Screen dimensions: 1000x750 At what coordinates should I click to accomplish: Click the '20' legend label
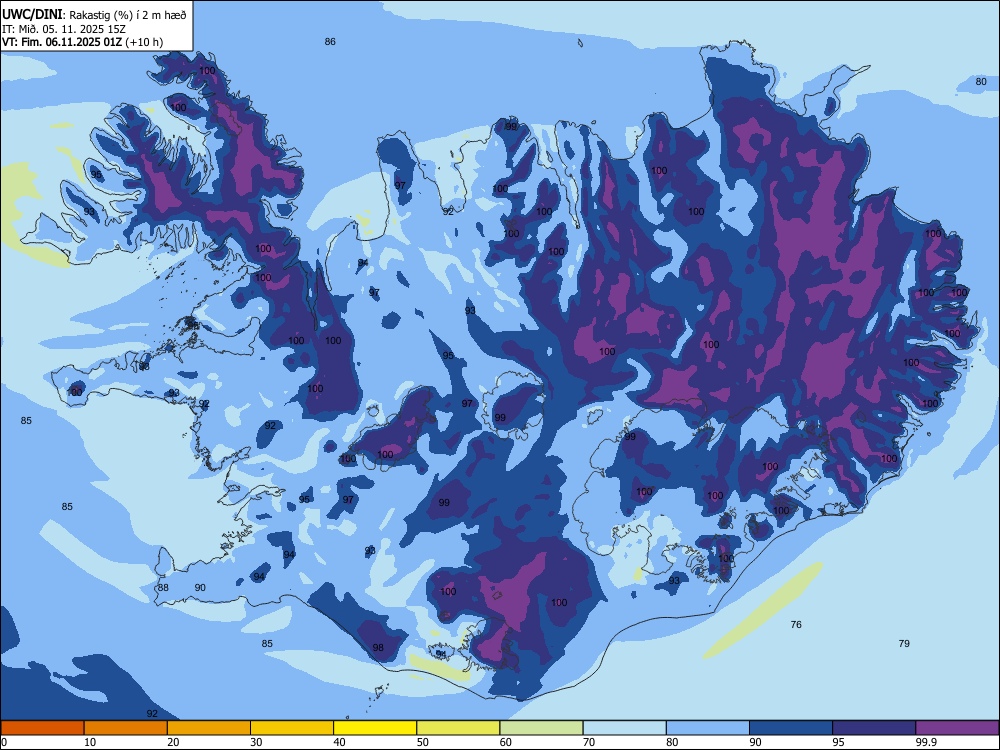click(173, 742)
